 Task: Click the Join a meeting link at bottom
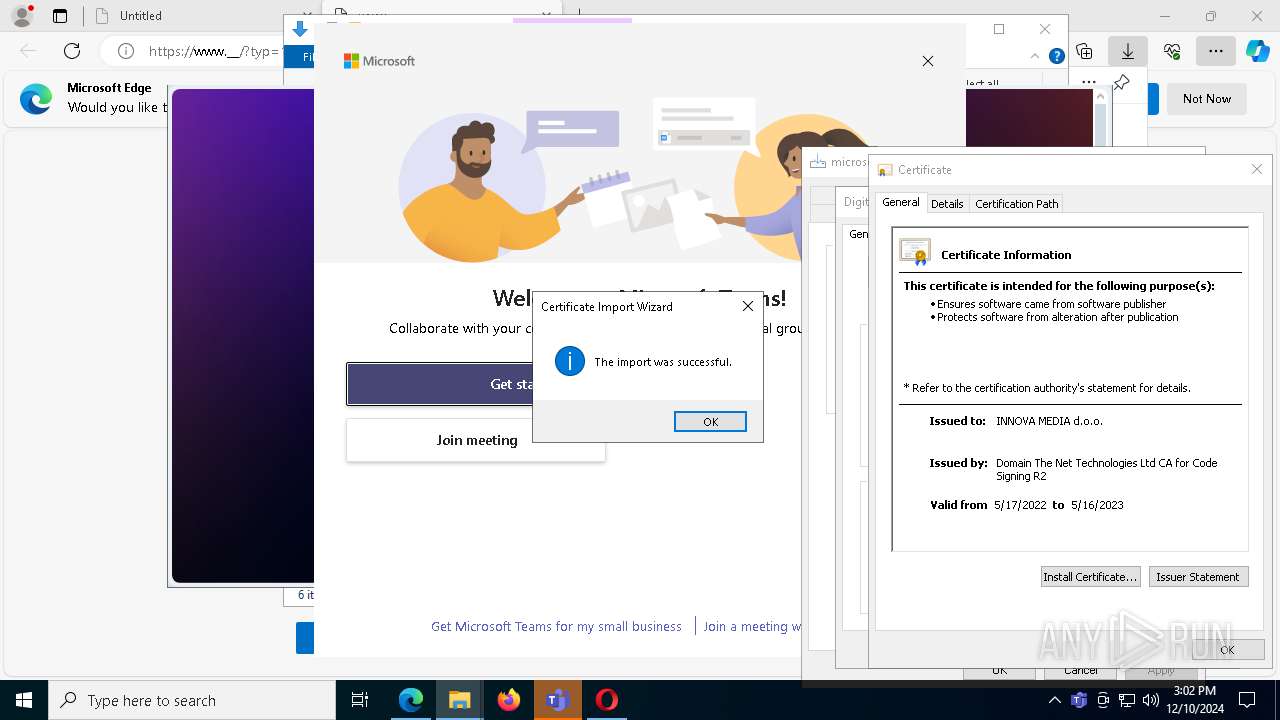click(752, 626)
